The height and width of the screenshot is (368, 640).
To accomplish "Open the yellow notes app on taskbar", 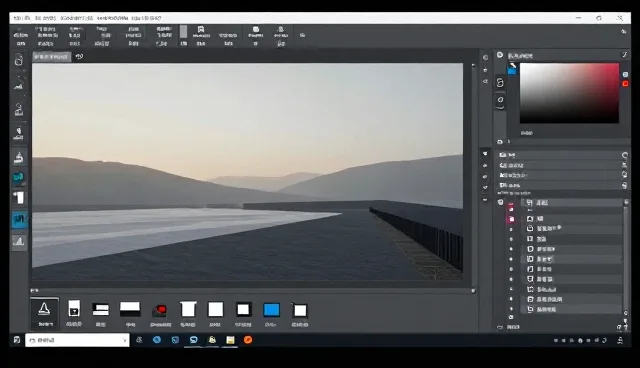I will (x=230, y=340).
